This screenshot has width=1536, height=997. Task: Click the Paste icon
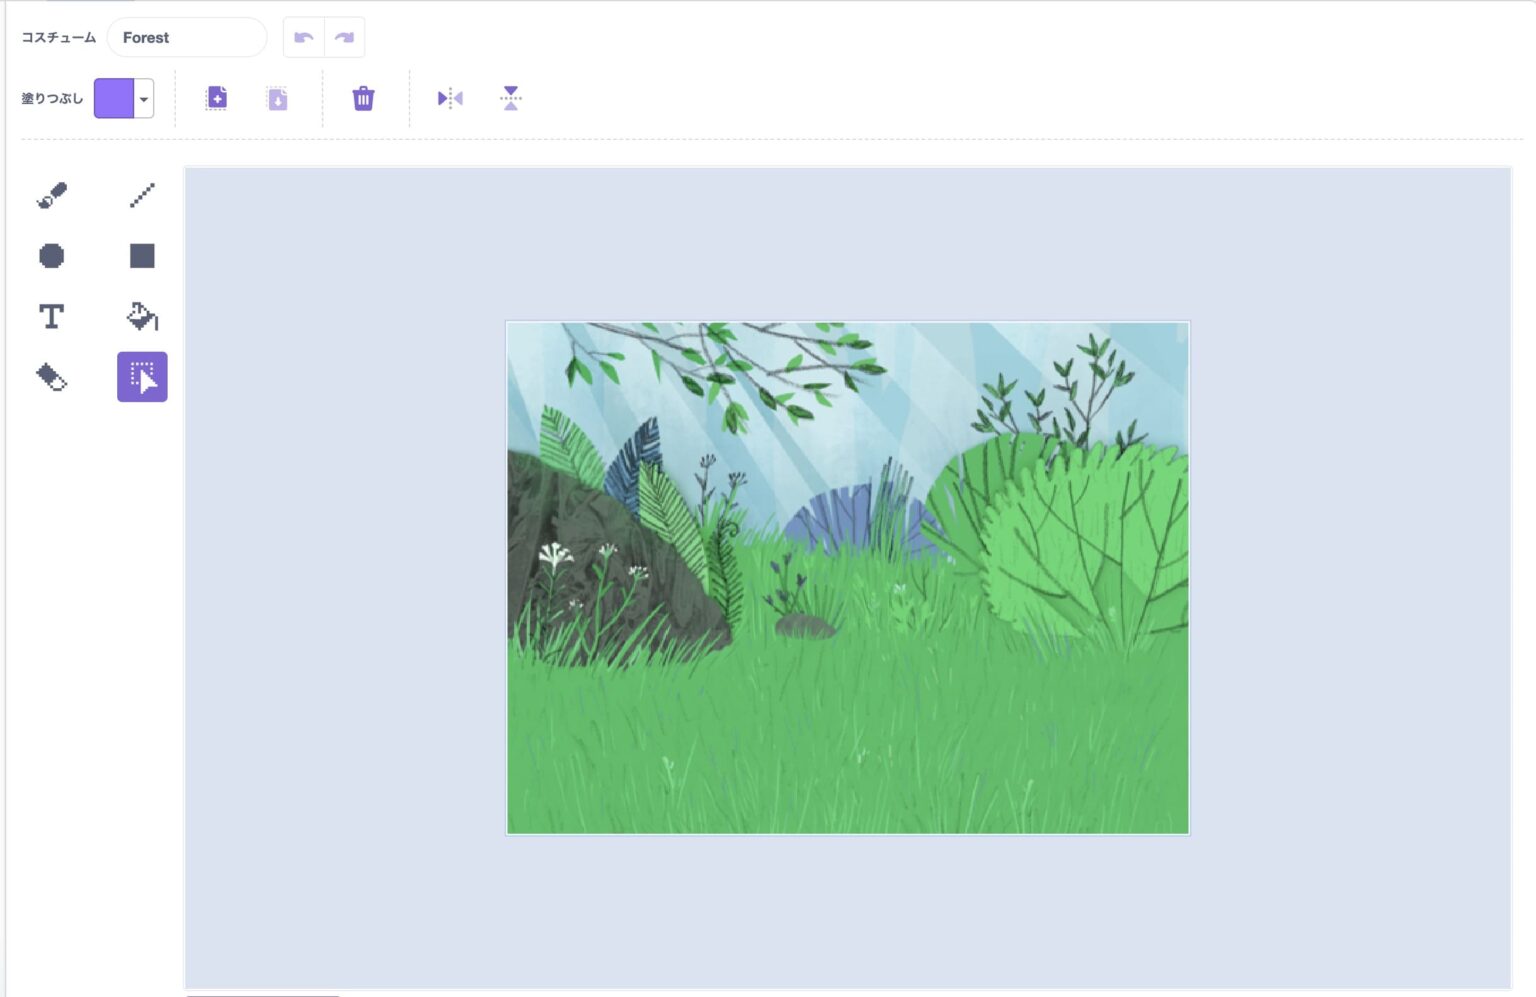click(277, 98)
